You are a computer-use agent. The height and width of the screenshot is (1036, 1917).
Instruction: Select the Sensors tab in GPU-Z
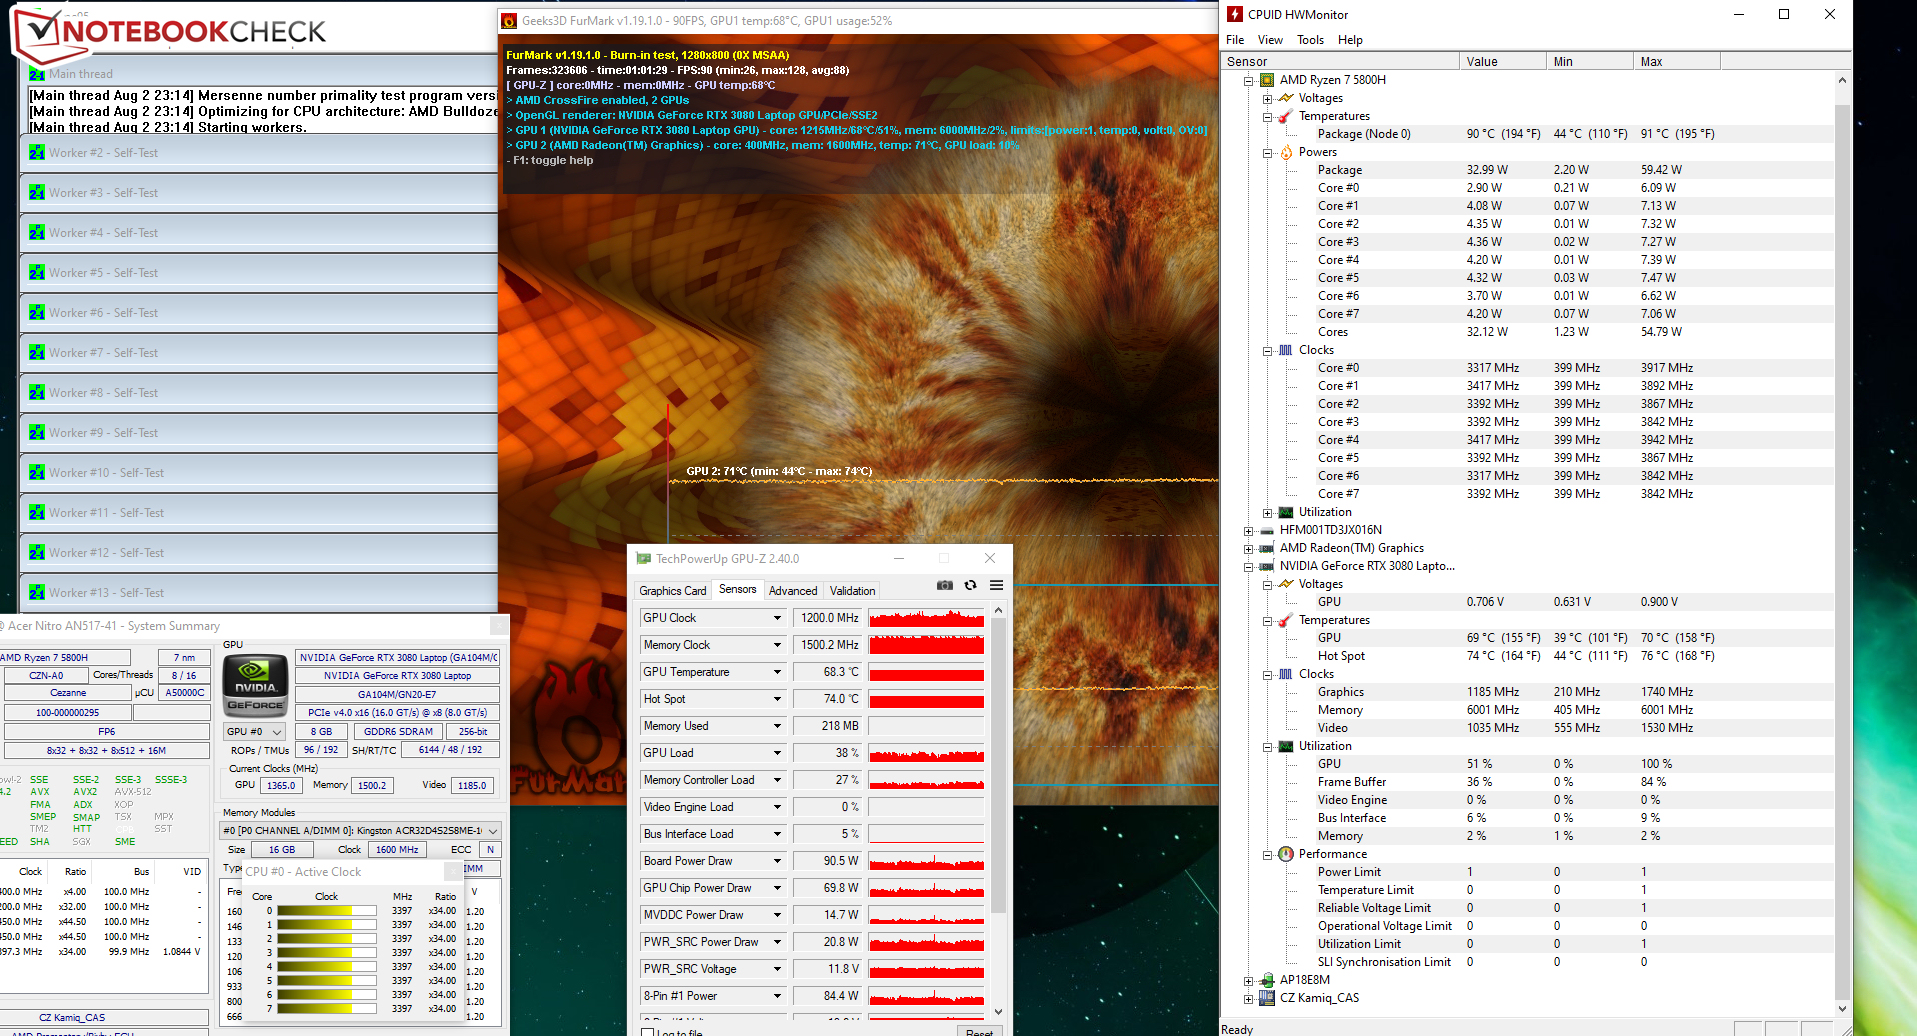coord(738,590)
